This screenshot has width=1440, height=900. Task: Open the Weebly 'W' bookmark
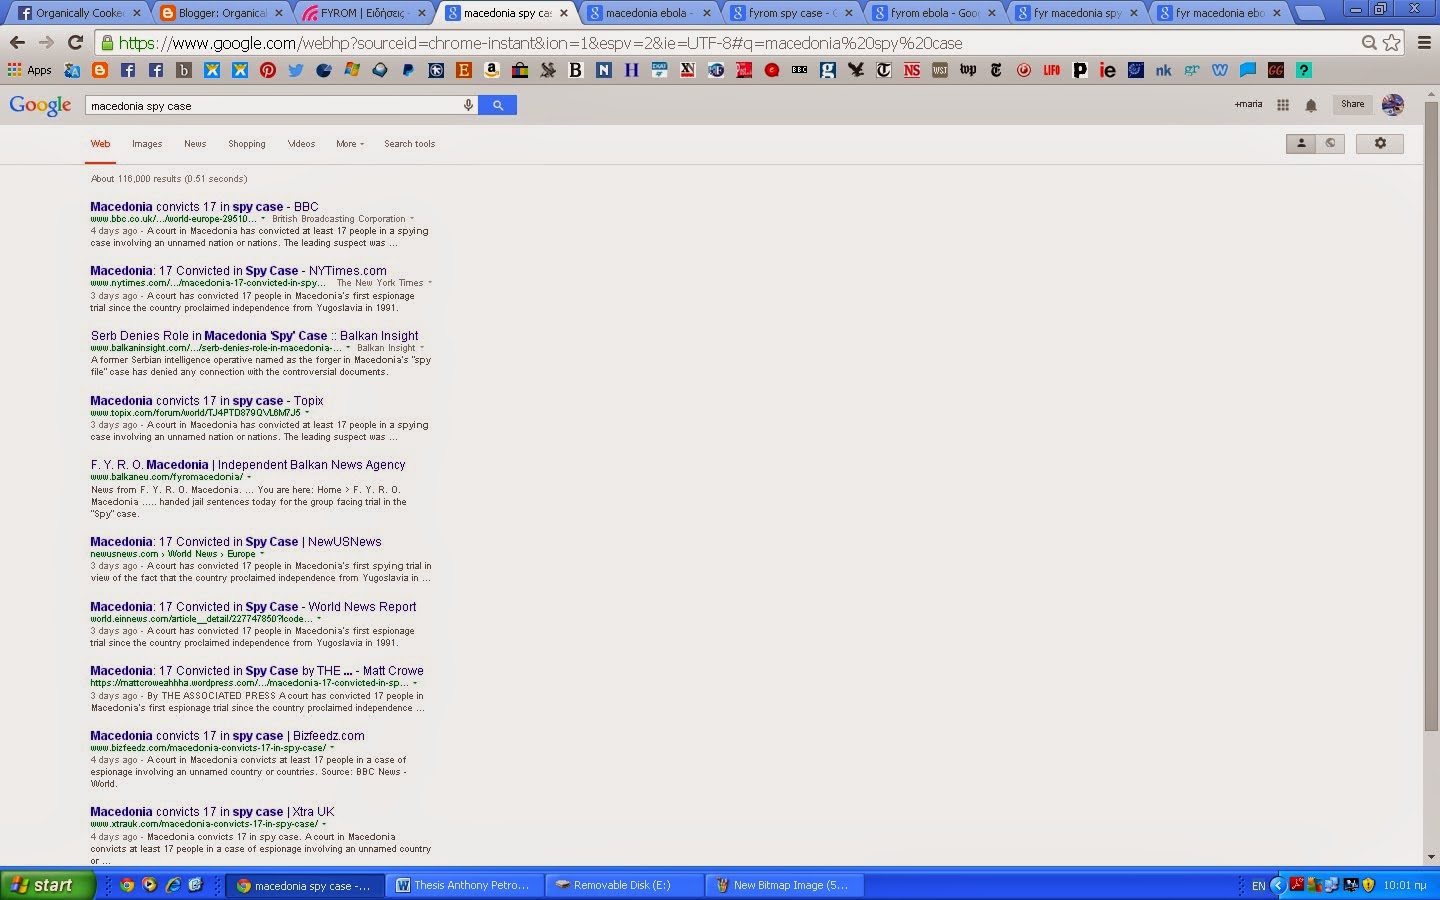tap(1220, 70)
